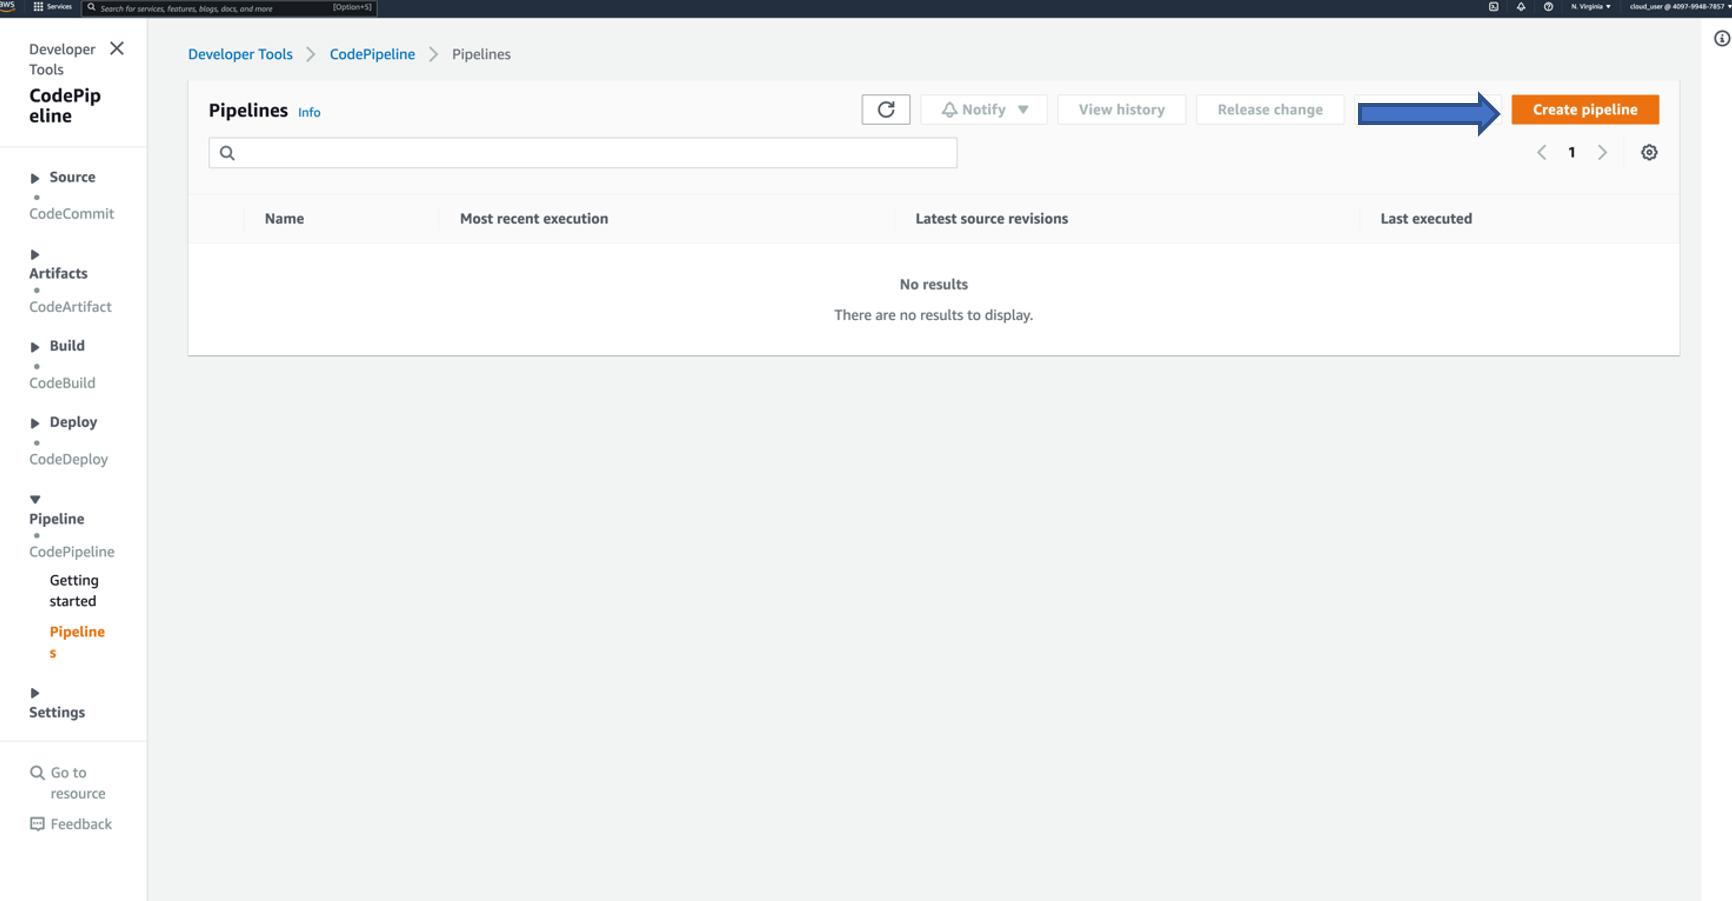Image resolution: width=1732 pixels, height=901 pixels.
Task: Open table preferences gear icon
Action: pyautogui.click(x=1649, y=153)
